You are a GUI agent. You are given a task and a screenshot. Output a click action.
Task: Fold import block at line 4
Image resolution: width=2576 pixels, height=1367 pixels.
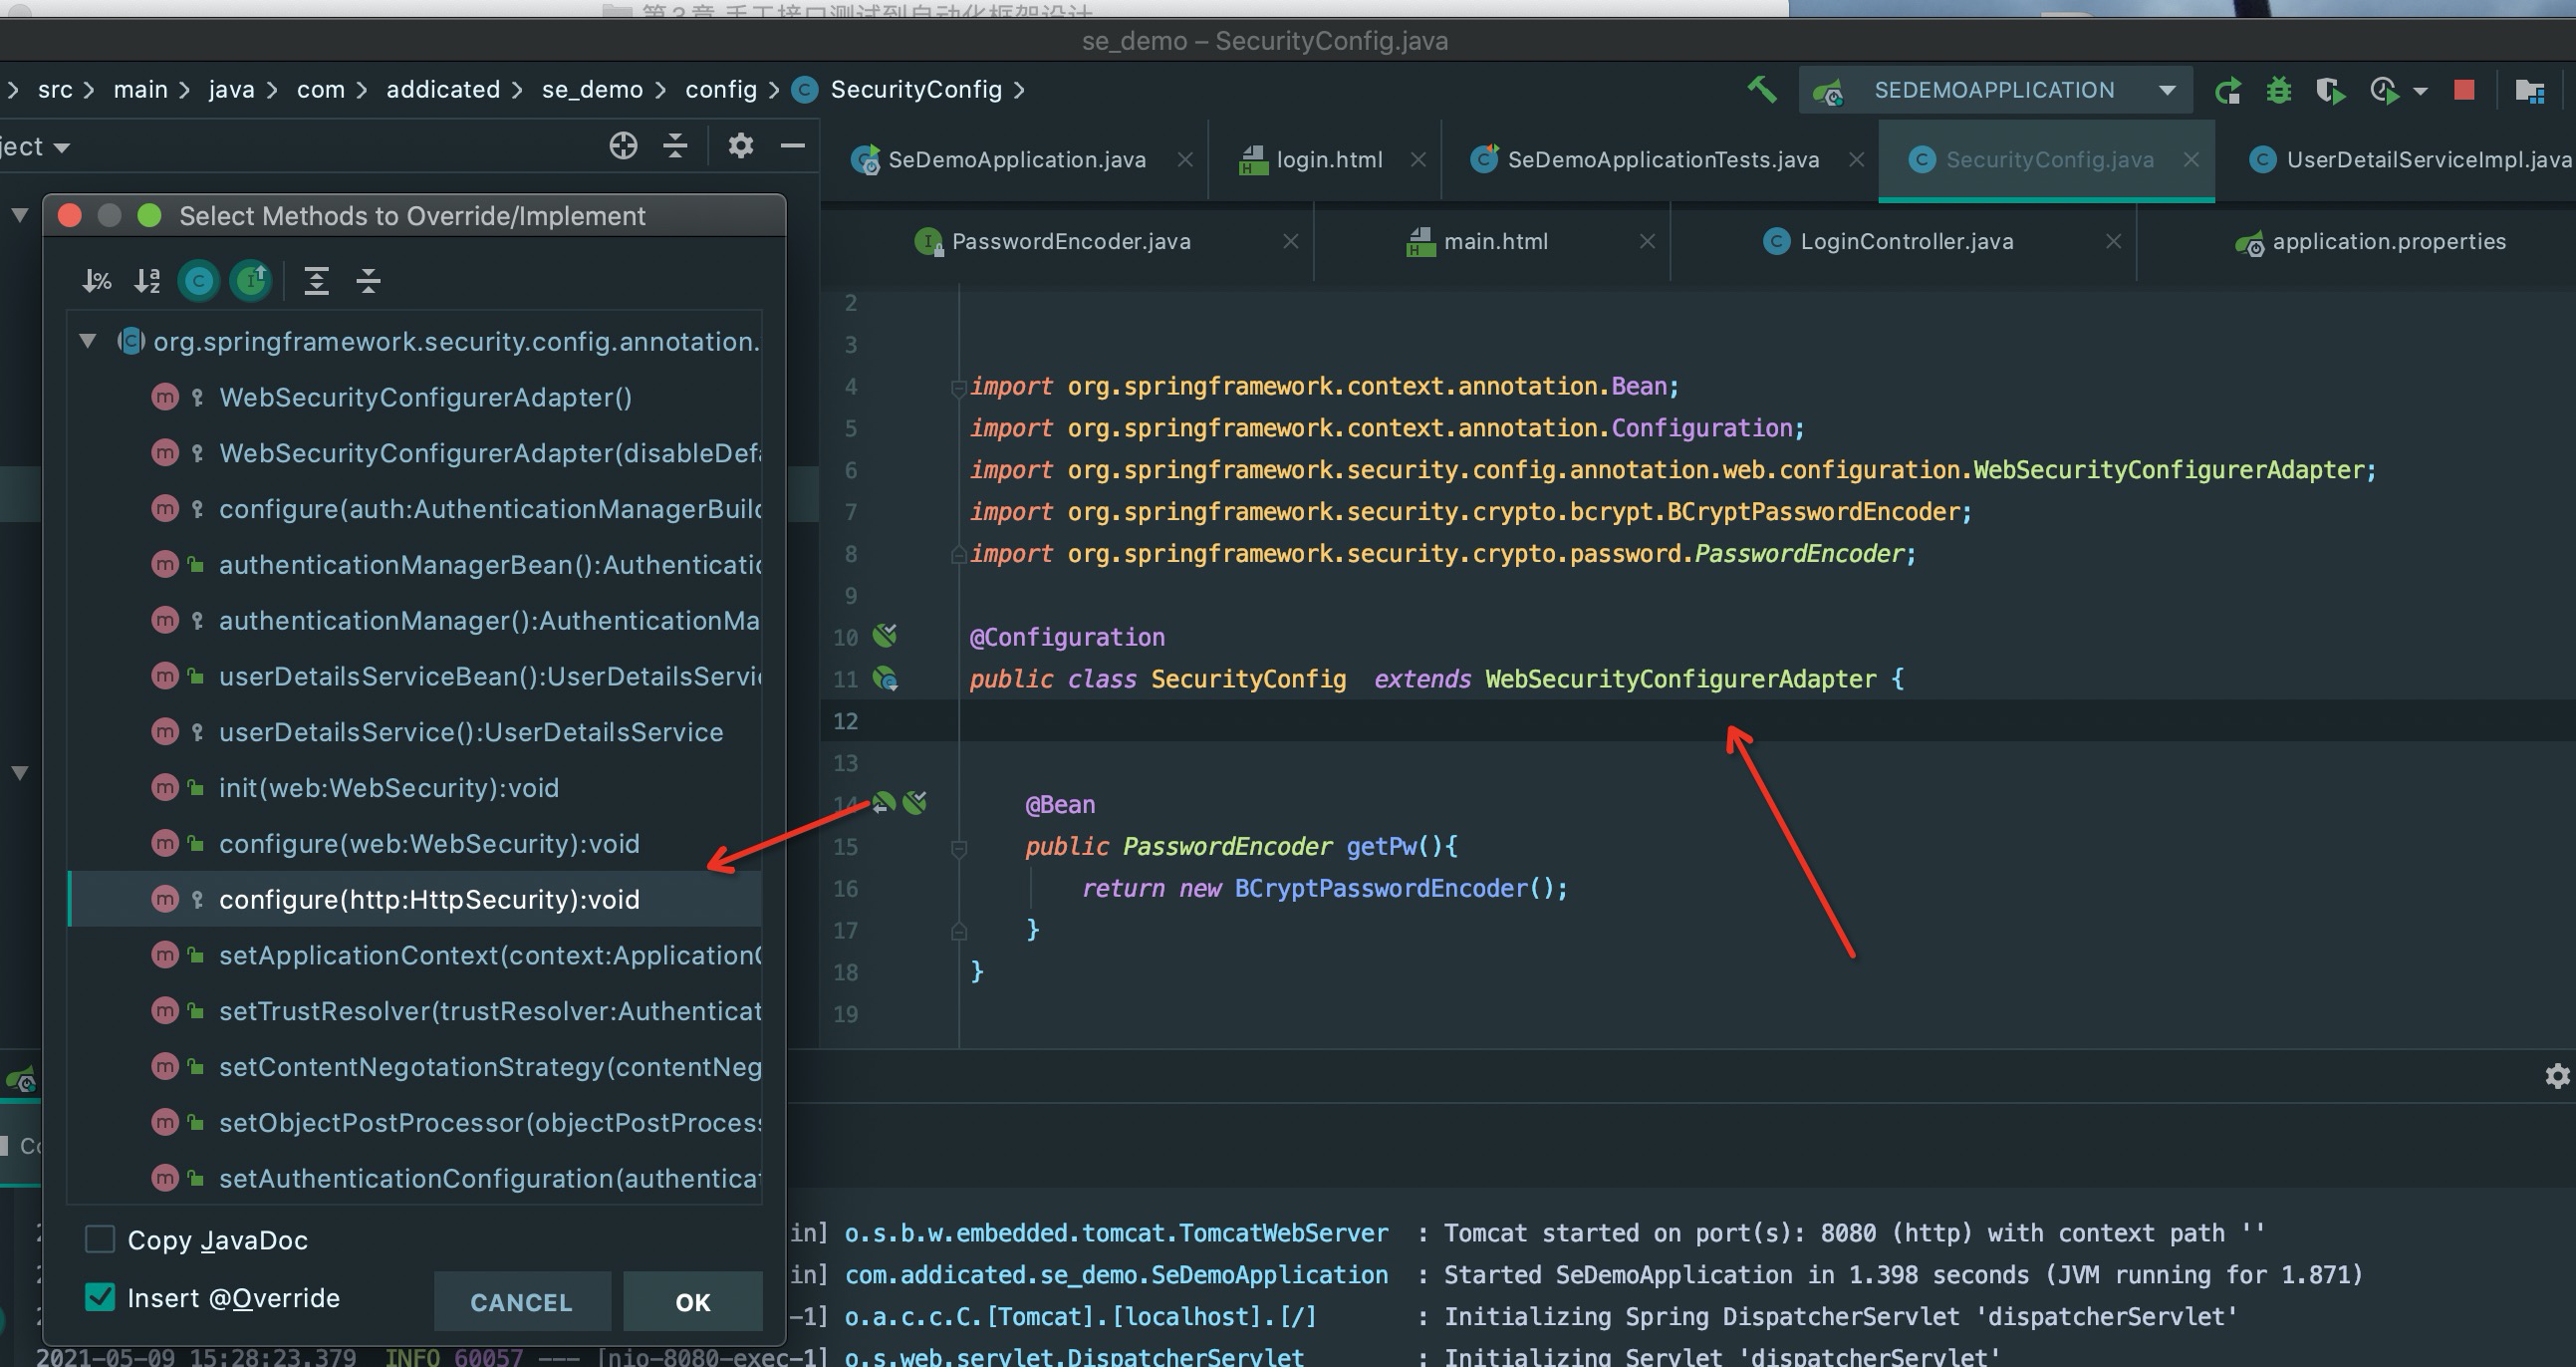(958, 387)
